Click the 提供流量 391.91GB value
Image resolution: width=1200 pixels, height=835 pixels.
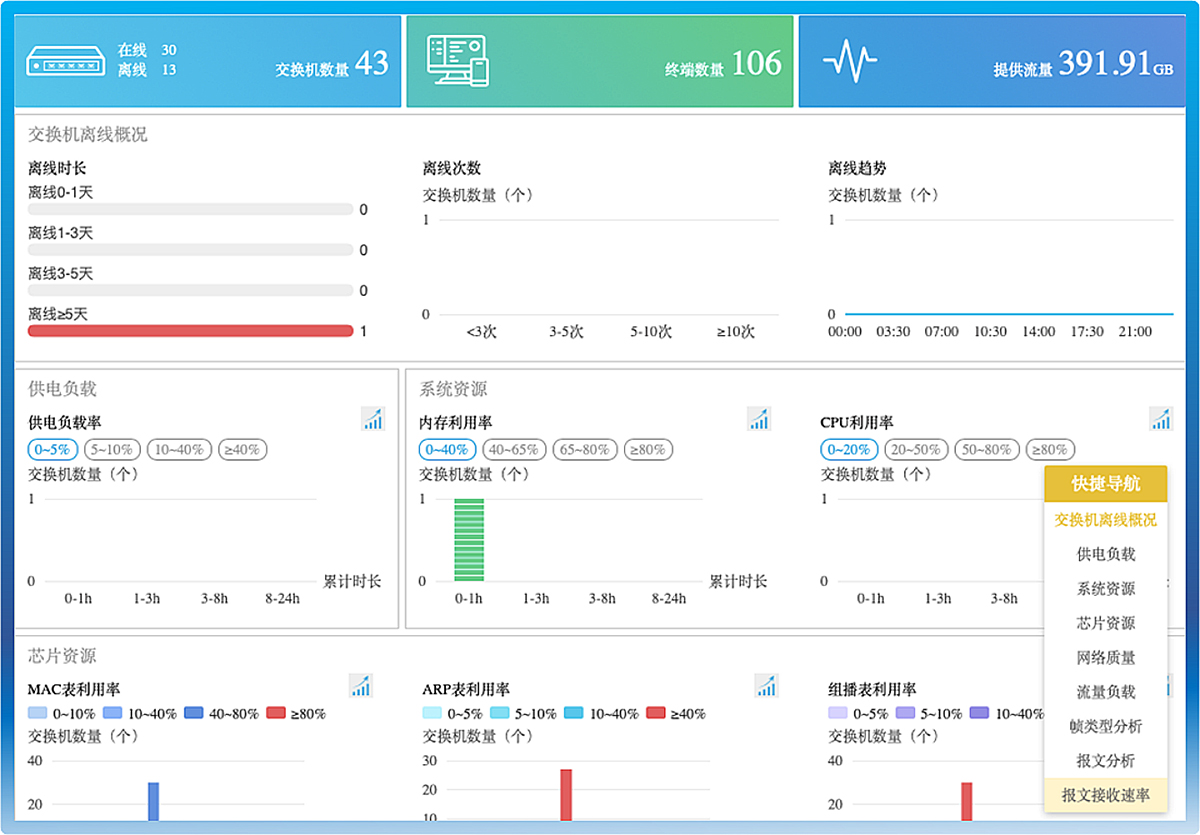point(1116,63)
